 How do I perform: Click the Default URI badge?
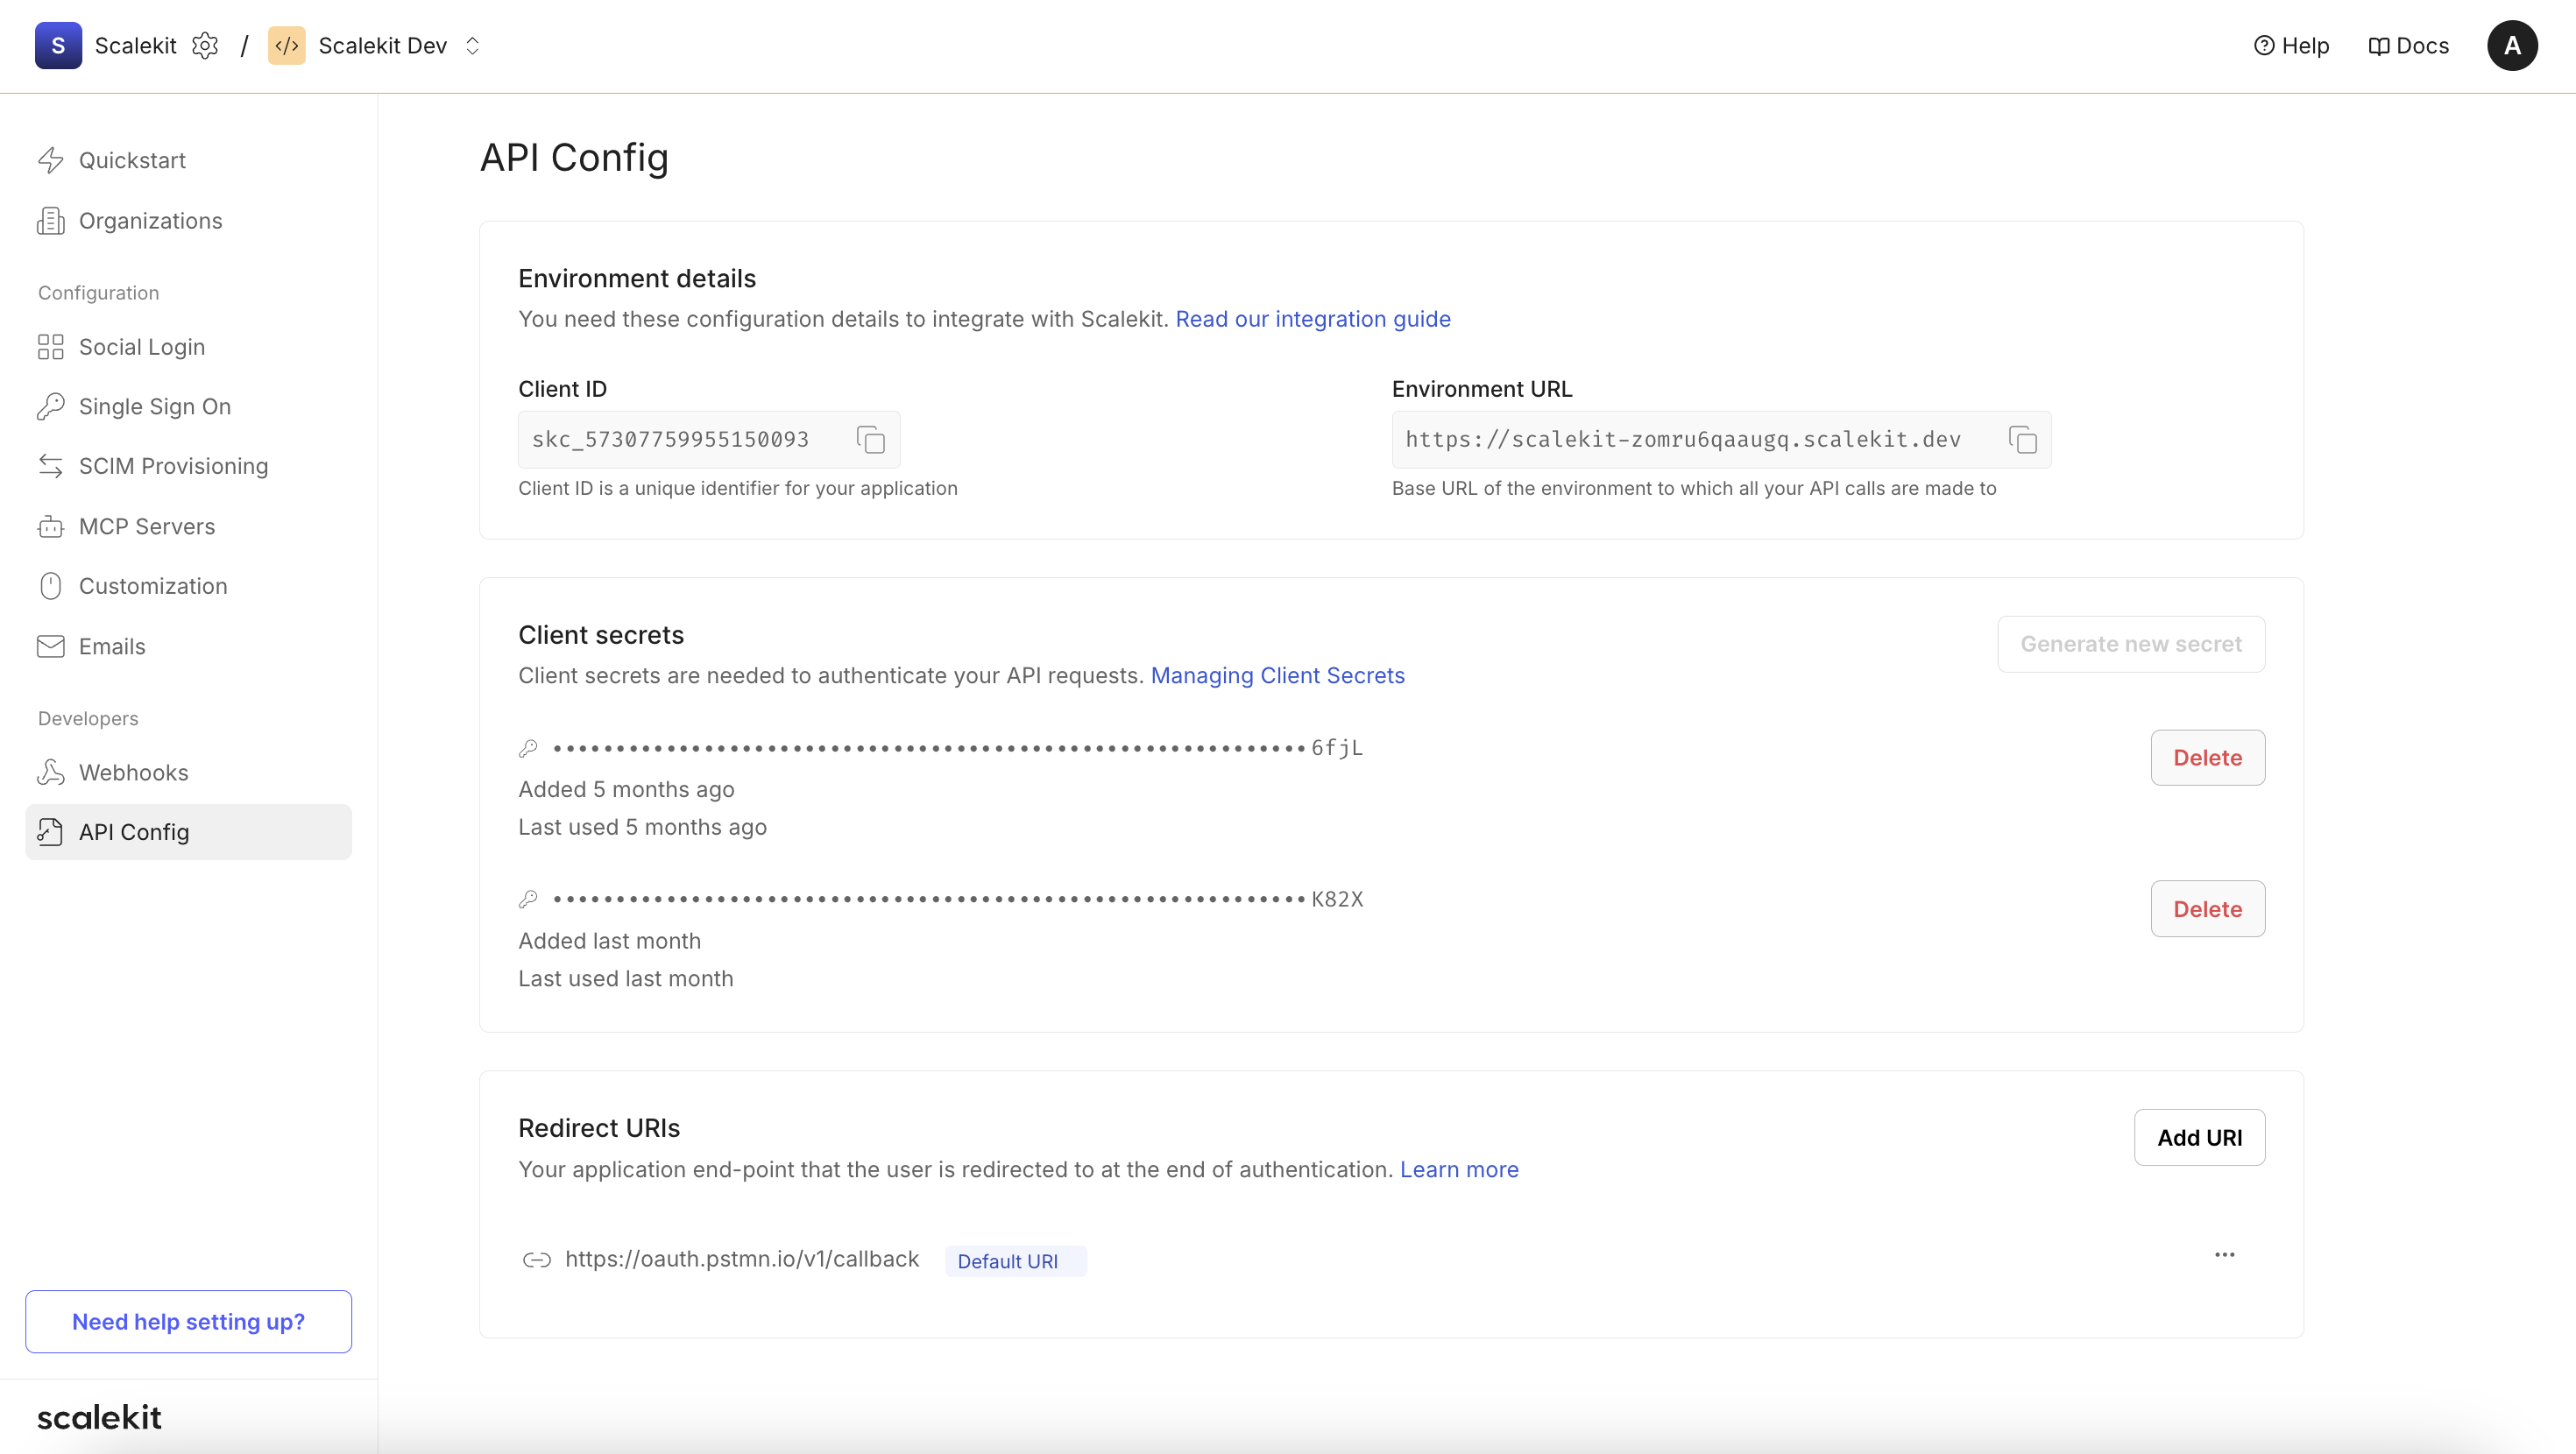1016,1261
